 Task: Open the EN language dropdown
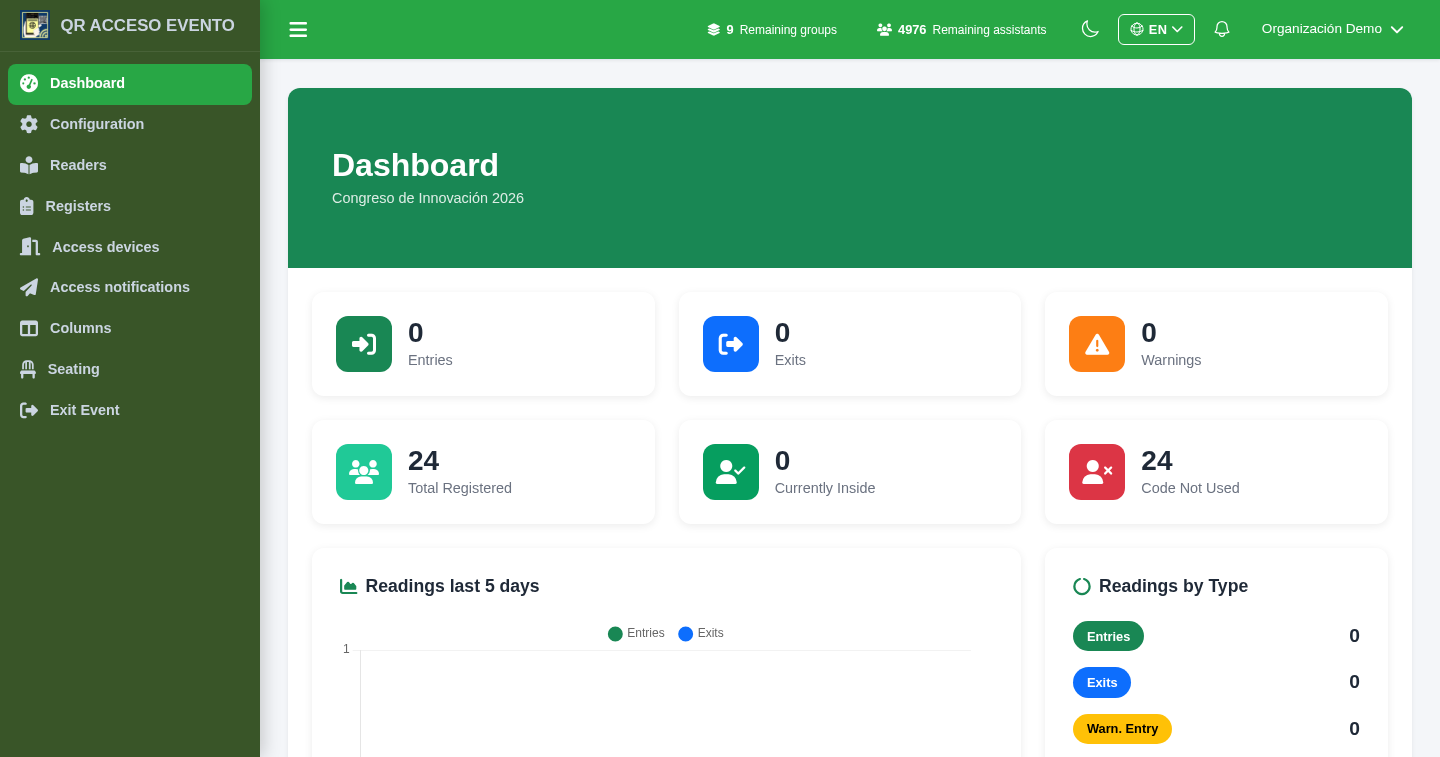pyautogui.click(x=1156, y=29)
